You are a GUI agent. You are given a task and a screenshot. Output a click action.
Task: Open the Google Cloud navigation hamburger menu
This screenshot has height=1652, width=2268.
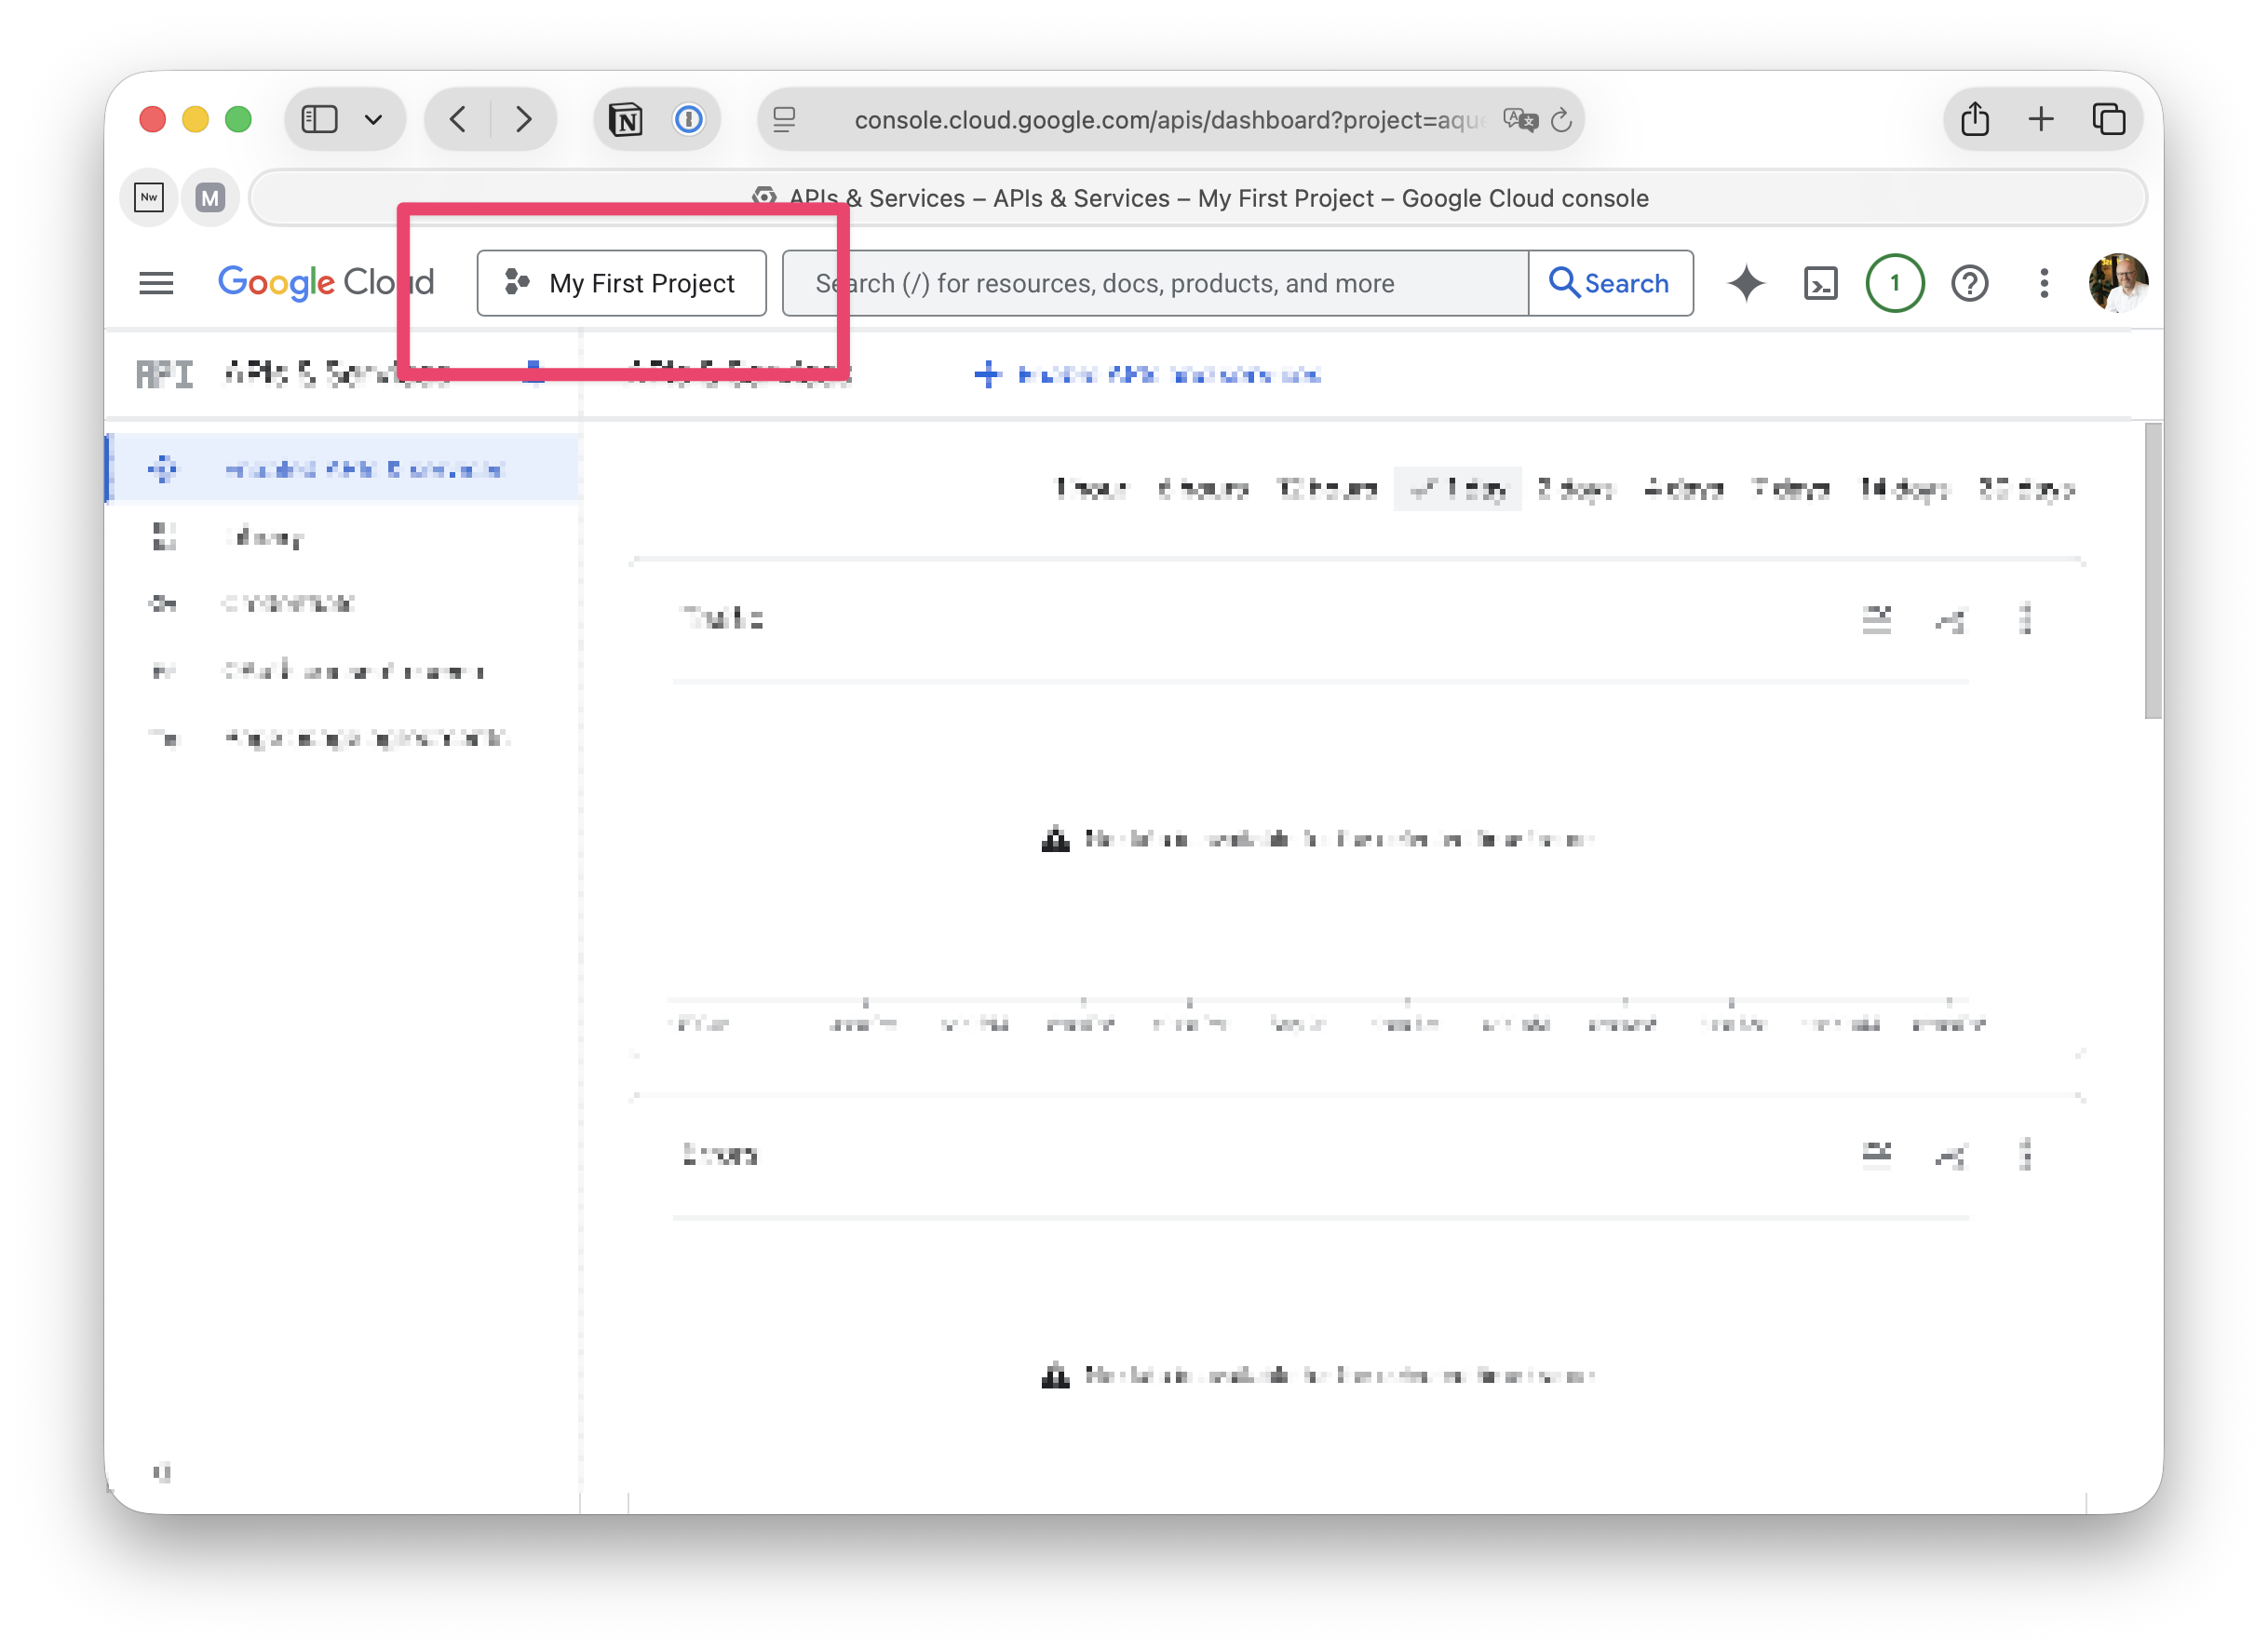tap(156, 283)
